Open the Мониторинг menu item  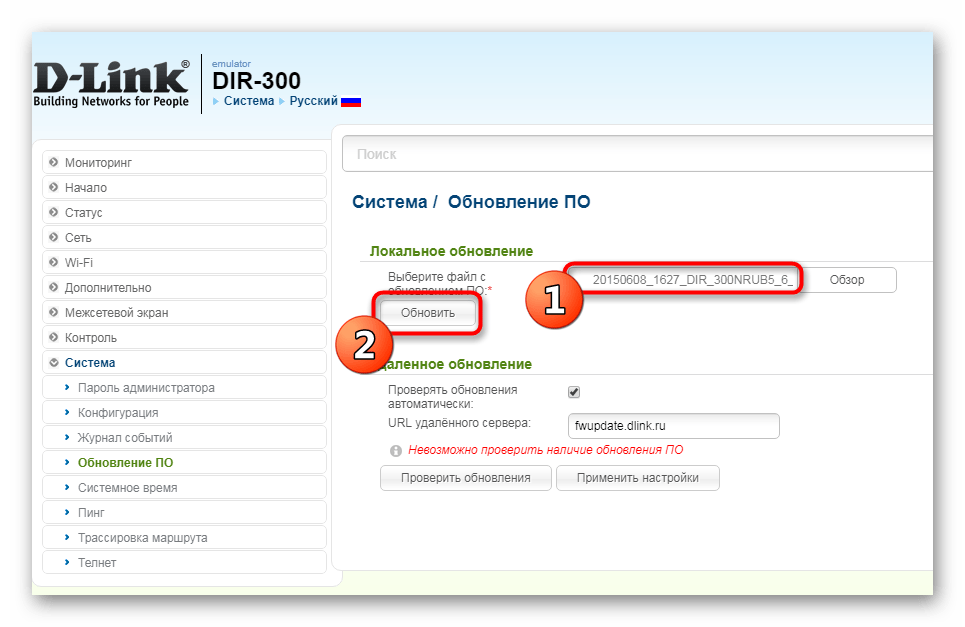184,162
